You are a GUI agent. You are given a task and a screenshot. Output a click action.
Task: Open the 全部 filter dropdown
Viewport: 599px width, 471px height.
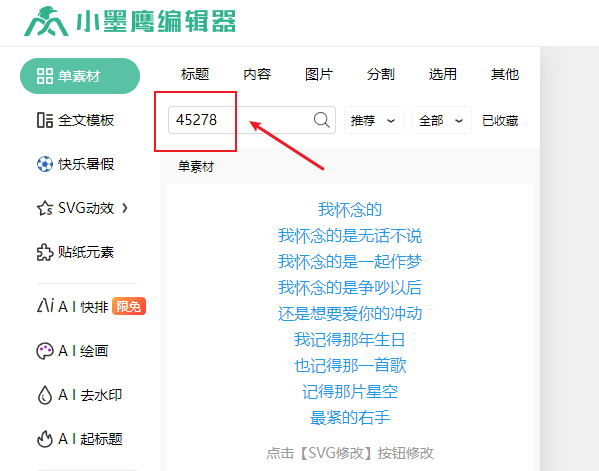pos(442,120)
